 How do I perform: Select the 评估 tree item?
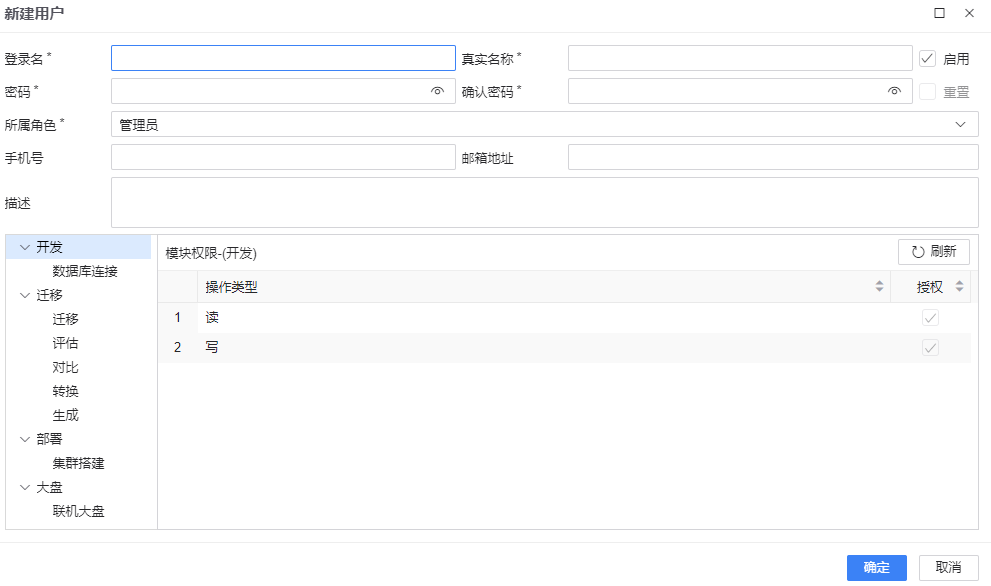point(65,343)
